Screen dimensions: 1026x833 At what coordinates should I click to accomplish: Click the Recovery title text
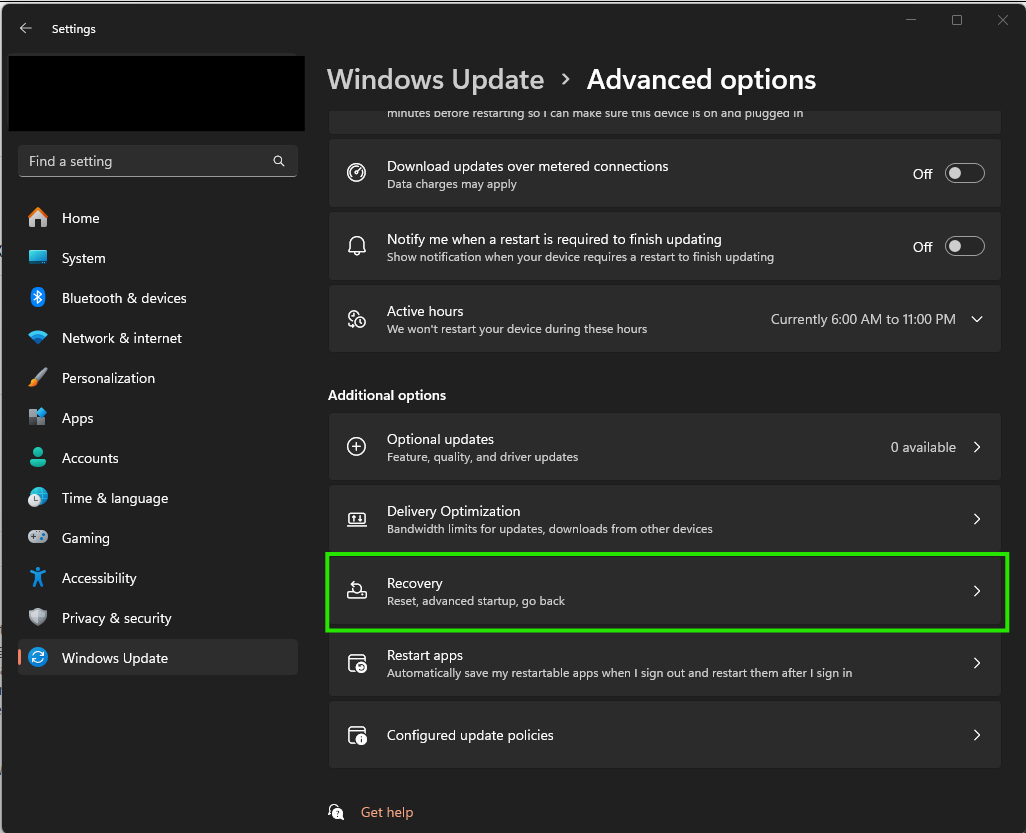(414, 583)
